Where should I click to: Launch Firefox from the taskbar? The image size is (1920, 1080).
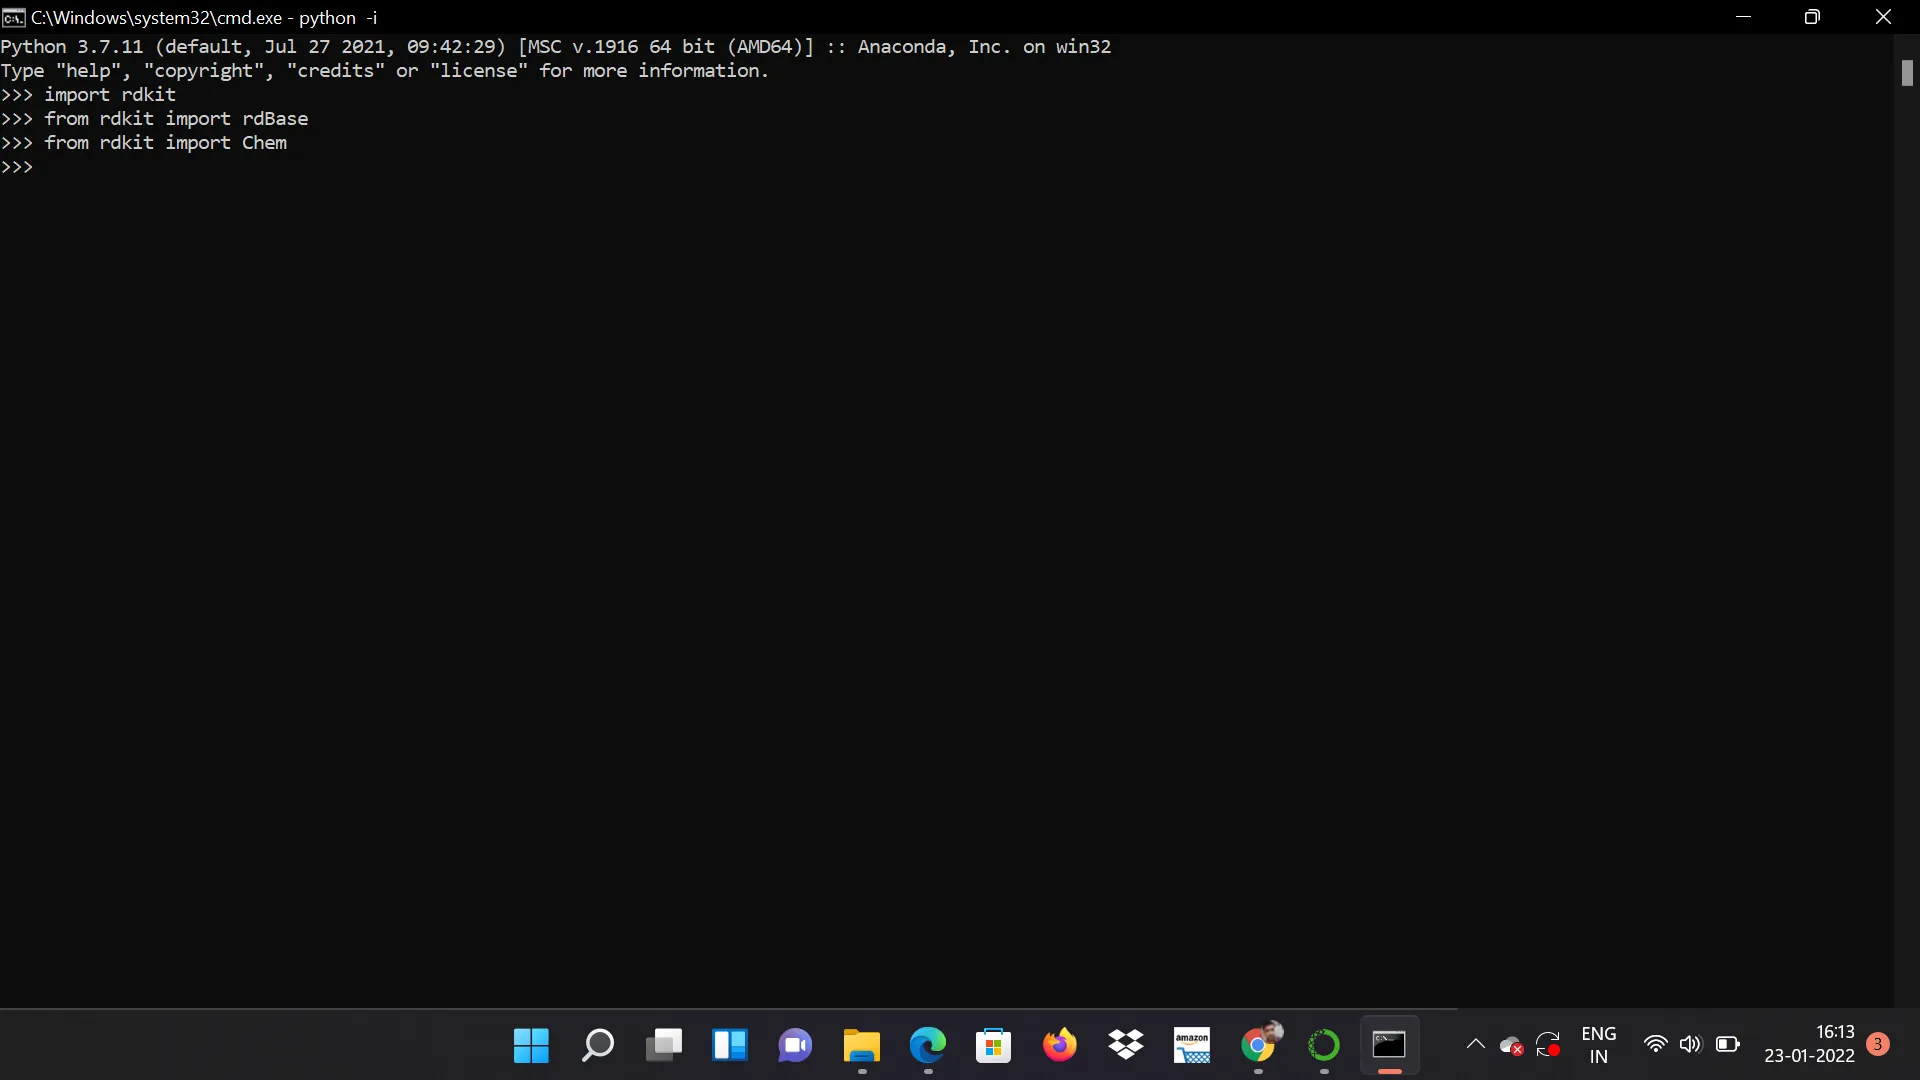coord(1059,1046)
